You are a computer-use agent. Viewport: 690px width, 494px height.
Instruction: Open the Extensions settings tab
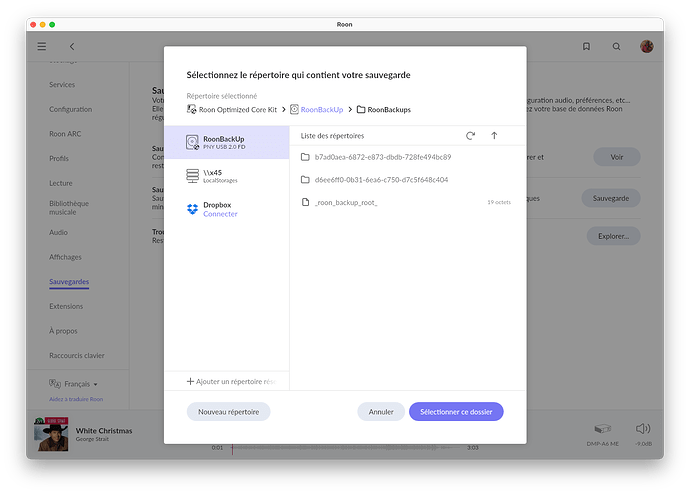[66, 306]
